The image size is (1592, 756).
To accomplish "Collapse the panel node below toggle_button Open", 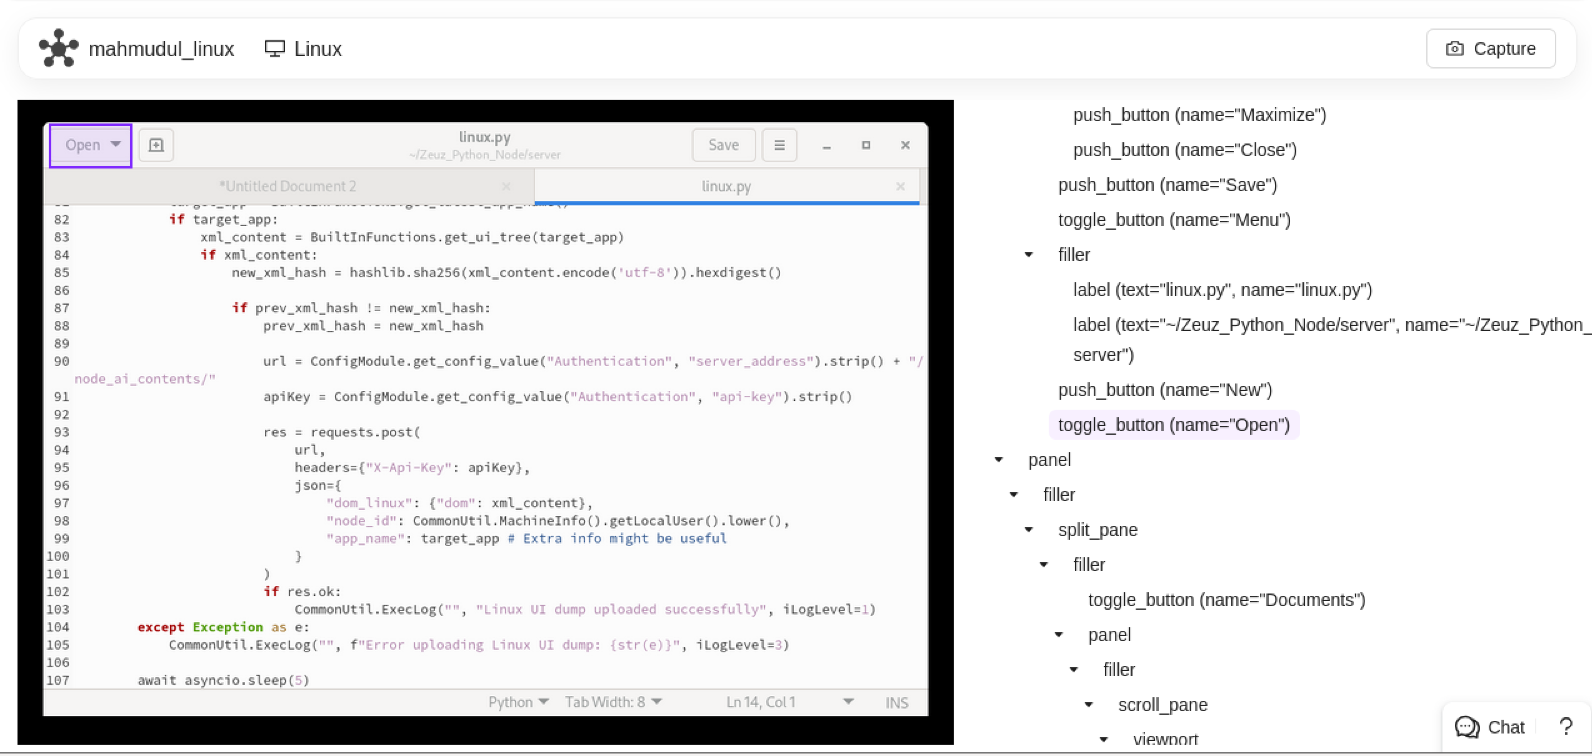I will pos(999,460).
